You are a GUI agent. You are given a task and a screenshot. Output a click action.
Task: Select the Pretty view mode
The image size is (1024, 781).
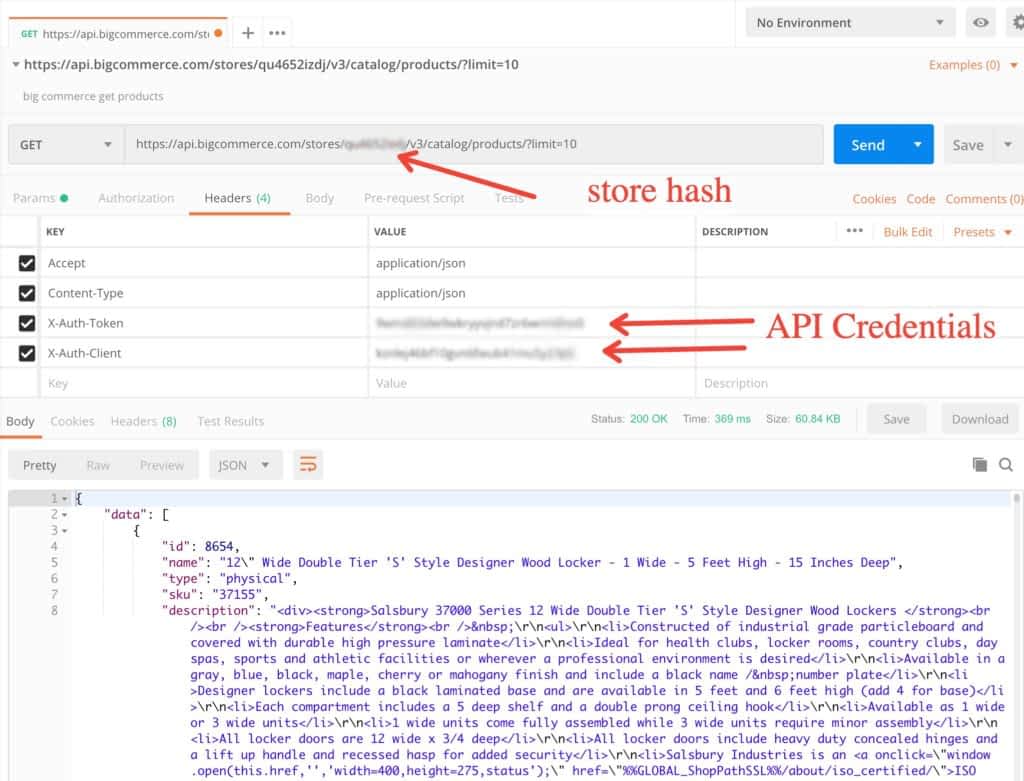(x=39, y=465)
